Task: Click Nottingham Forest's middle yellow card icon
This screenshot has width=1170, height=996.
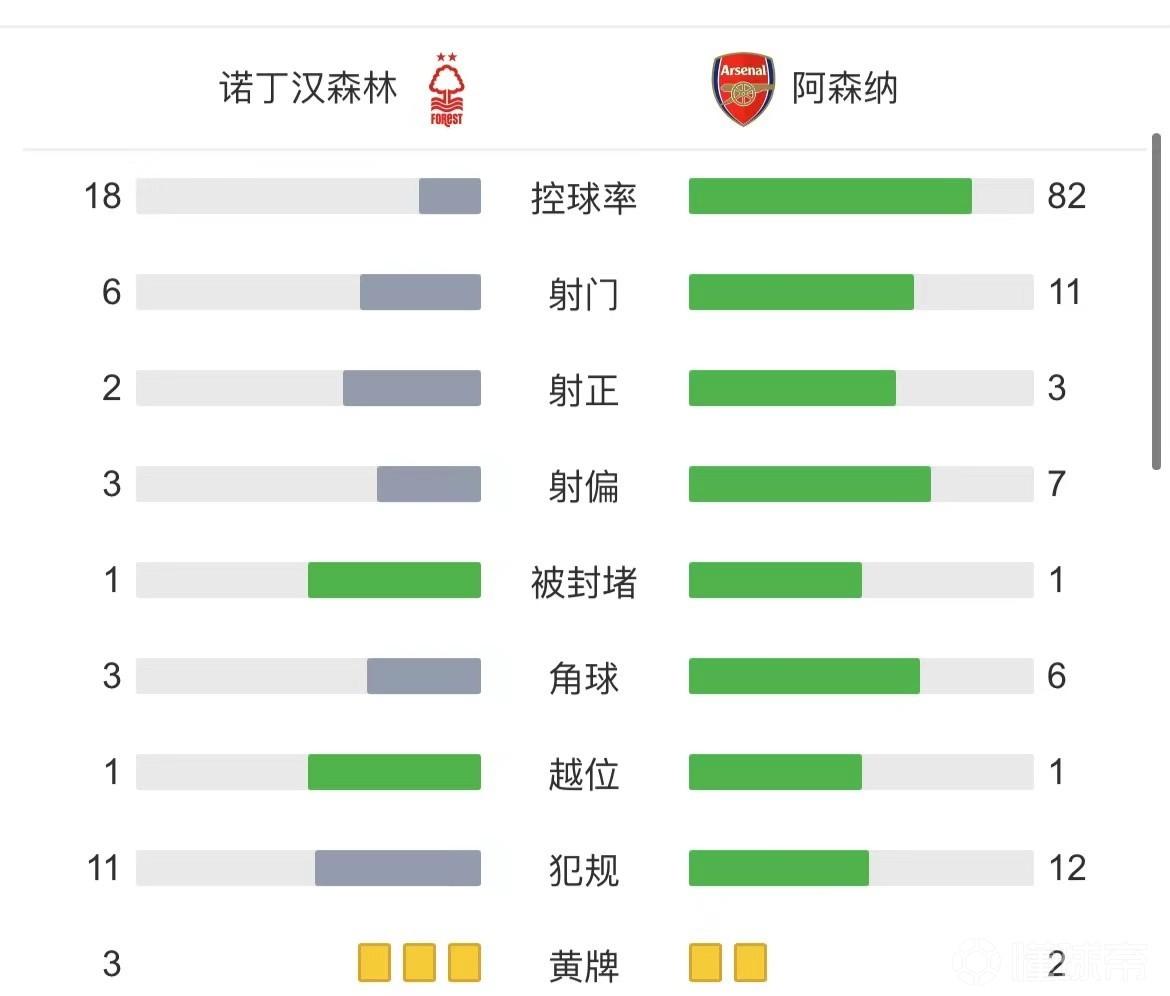Action: (420, 962)
